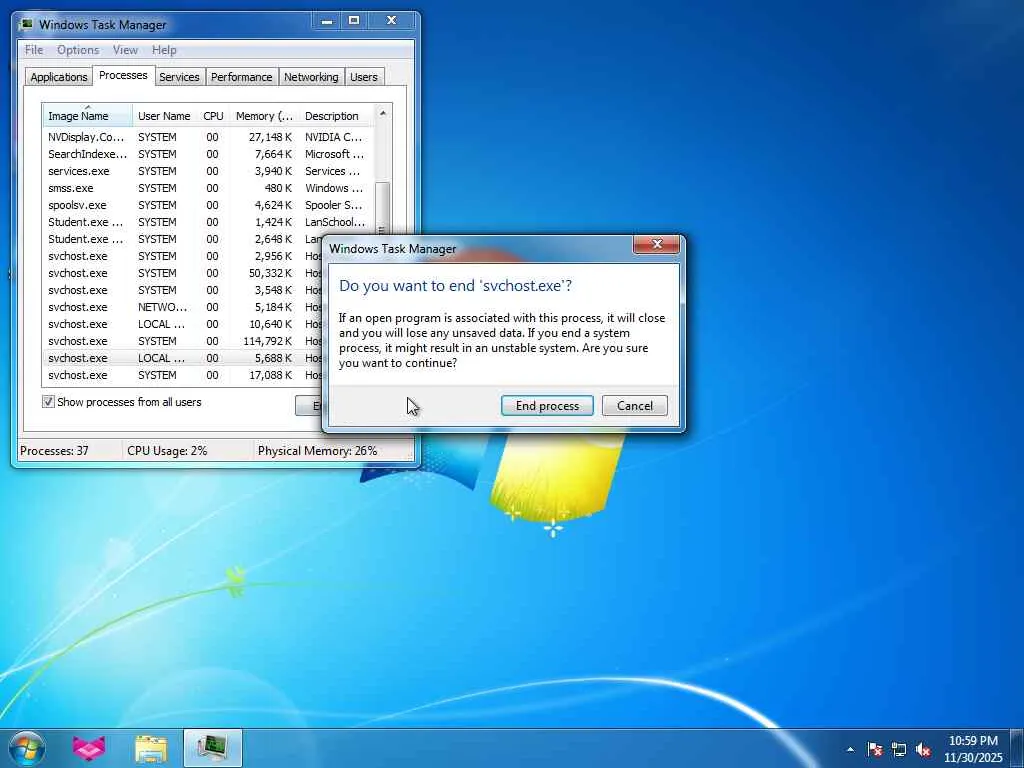Viewport: 1024px width, 768px height.
Task: Select highlighted svchost.exe with 5,688 K
Action: (183, 358)
